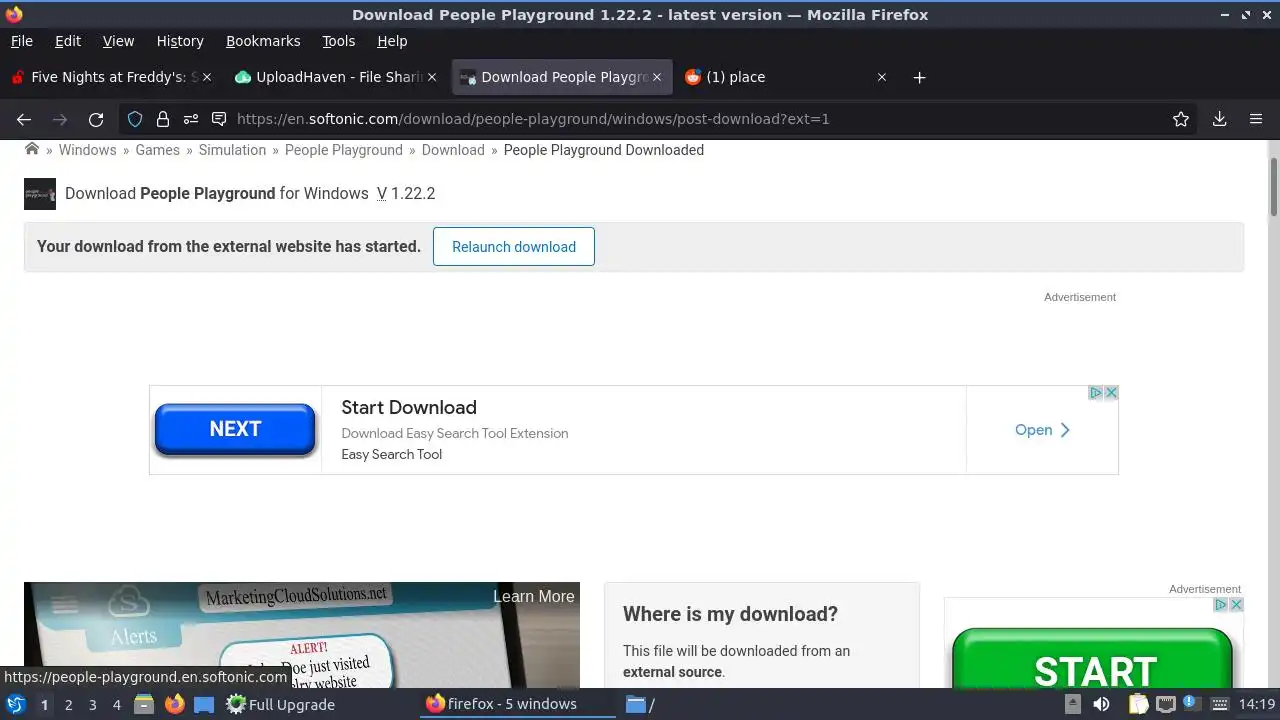This screenshot has height=720, width=1280.
Task: Switch to workspace 4 in taskbar
Action: [x=116, y=704]
